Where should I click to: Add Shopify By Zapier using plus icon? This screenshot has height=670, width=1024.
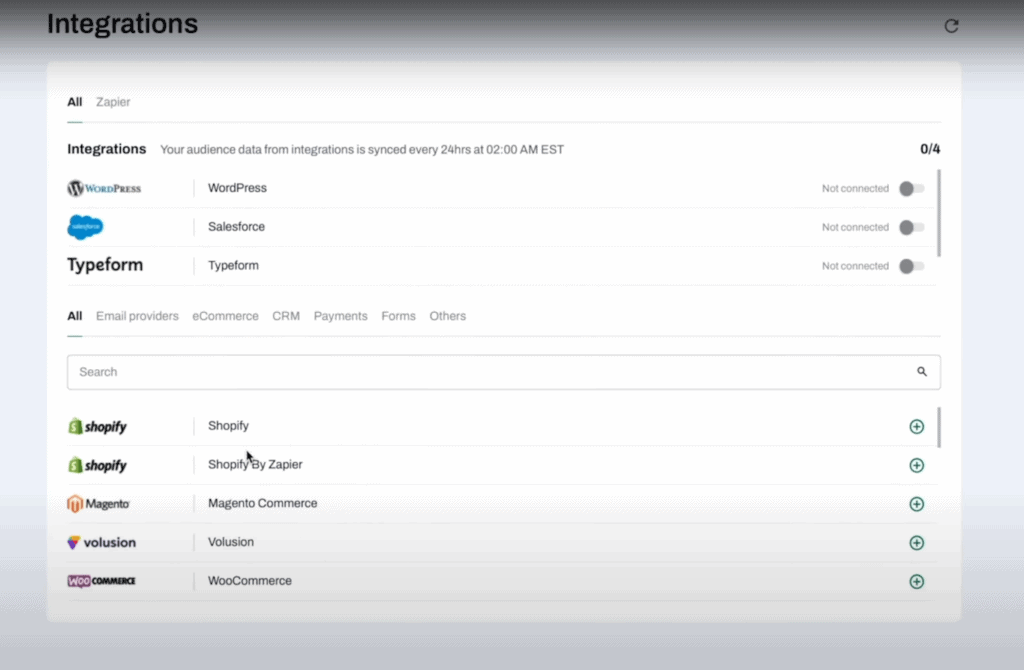[x=917, y=465]
